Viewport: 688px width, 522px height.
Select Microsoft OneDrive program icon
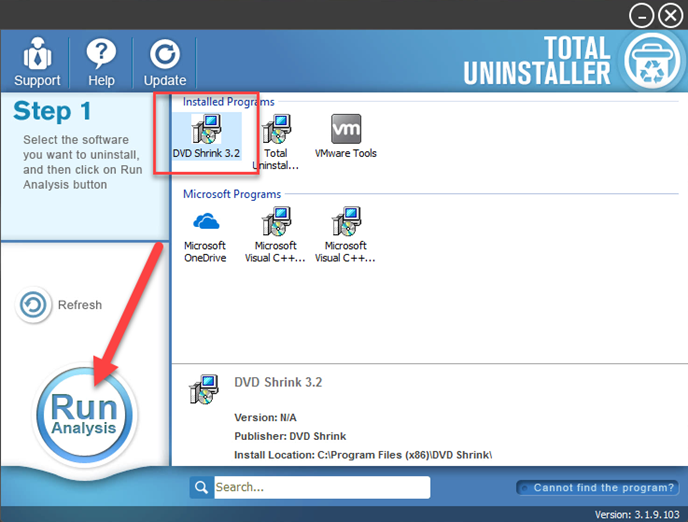coord(205,235)
